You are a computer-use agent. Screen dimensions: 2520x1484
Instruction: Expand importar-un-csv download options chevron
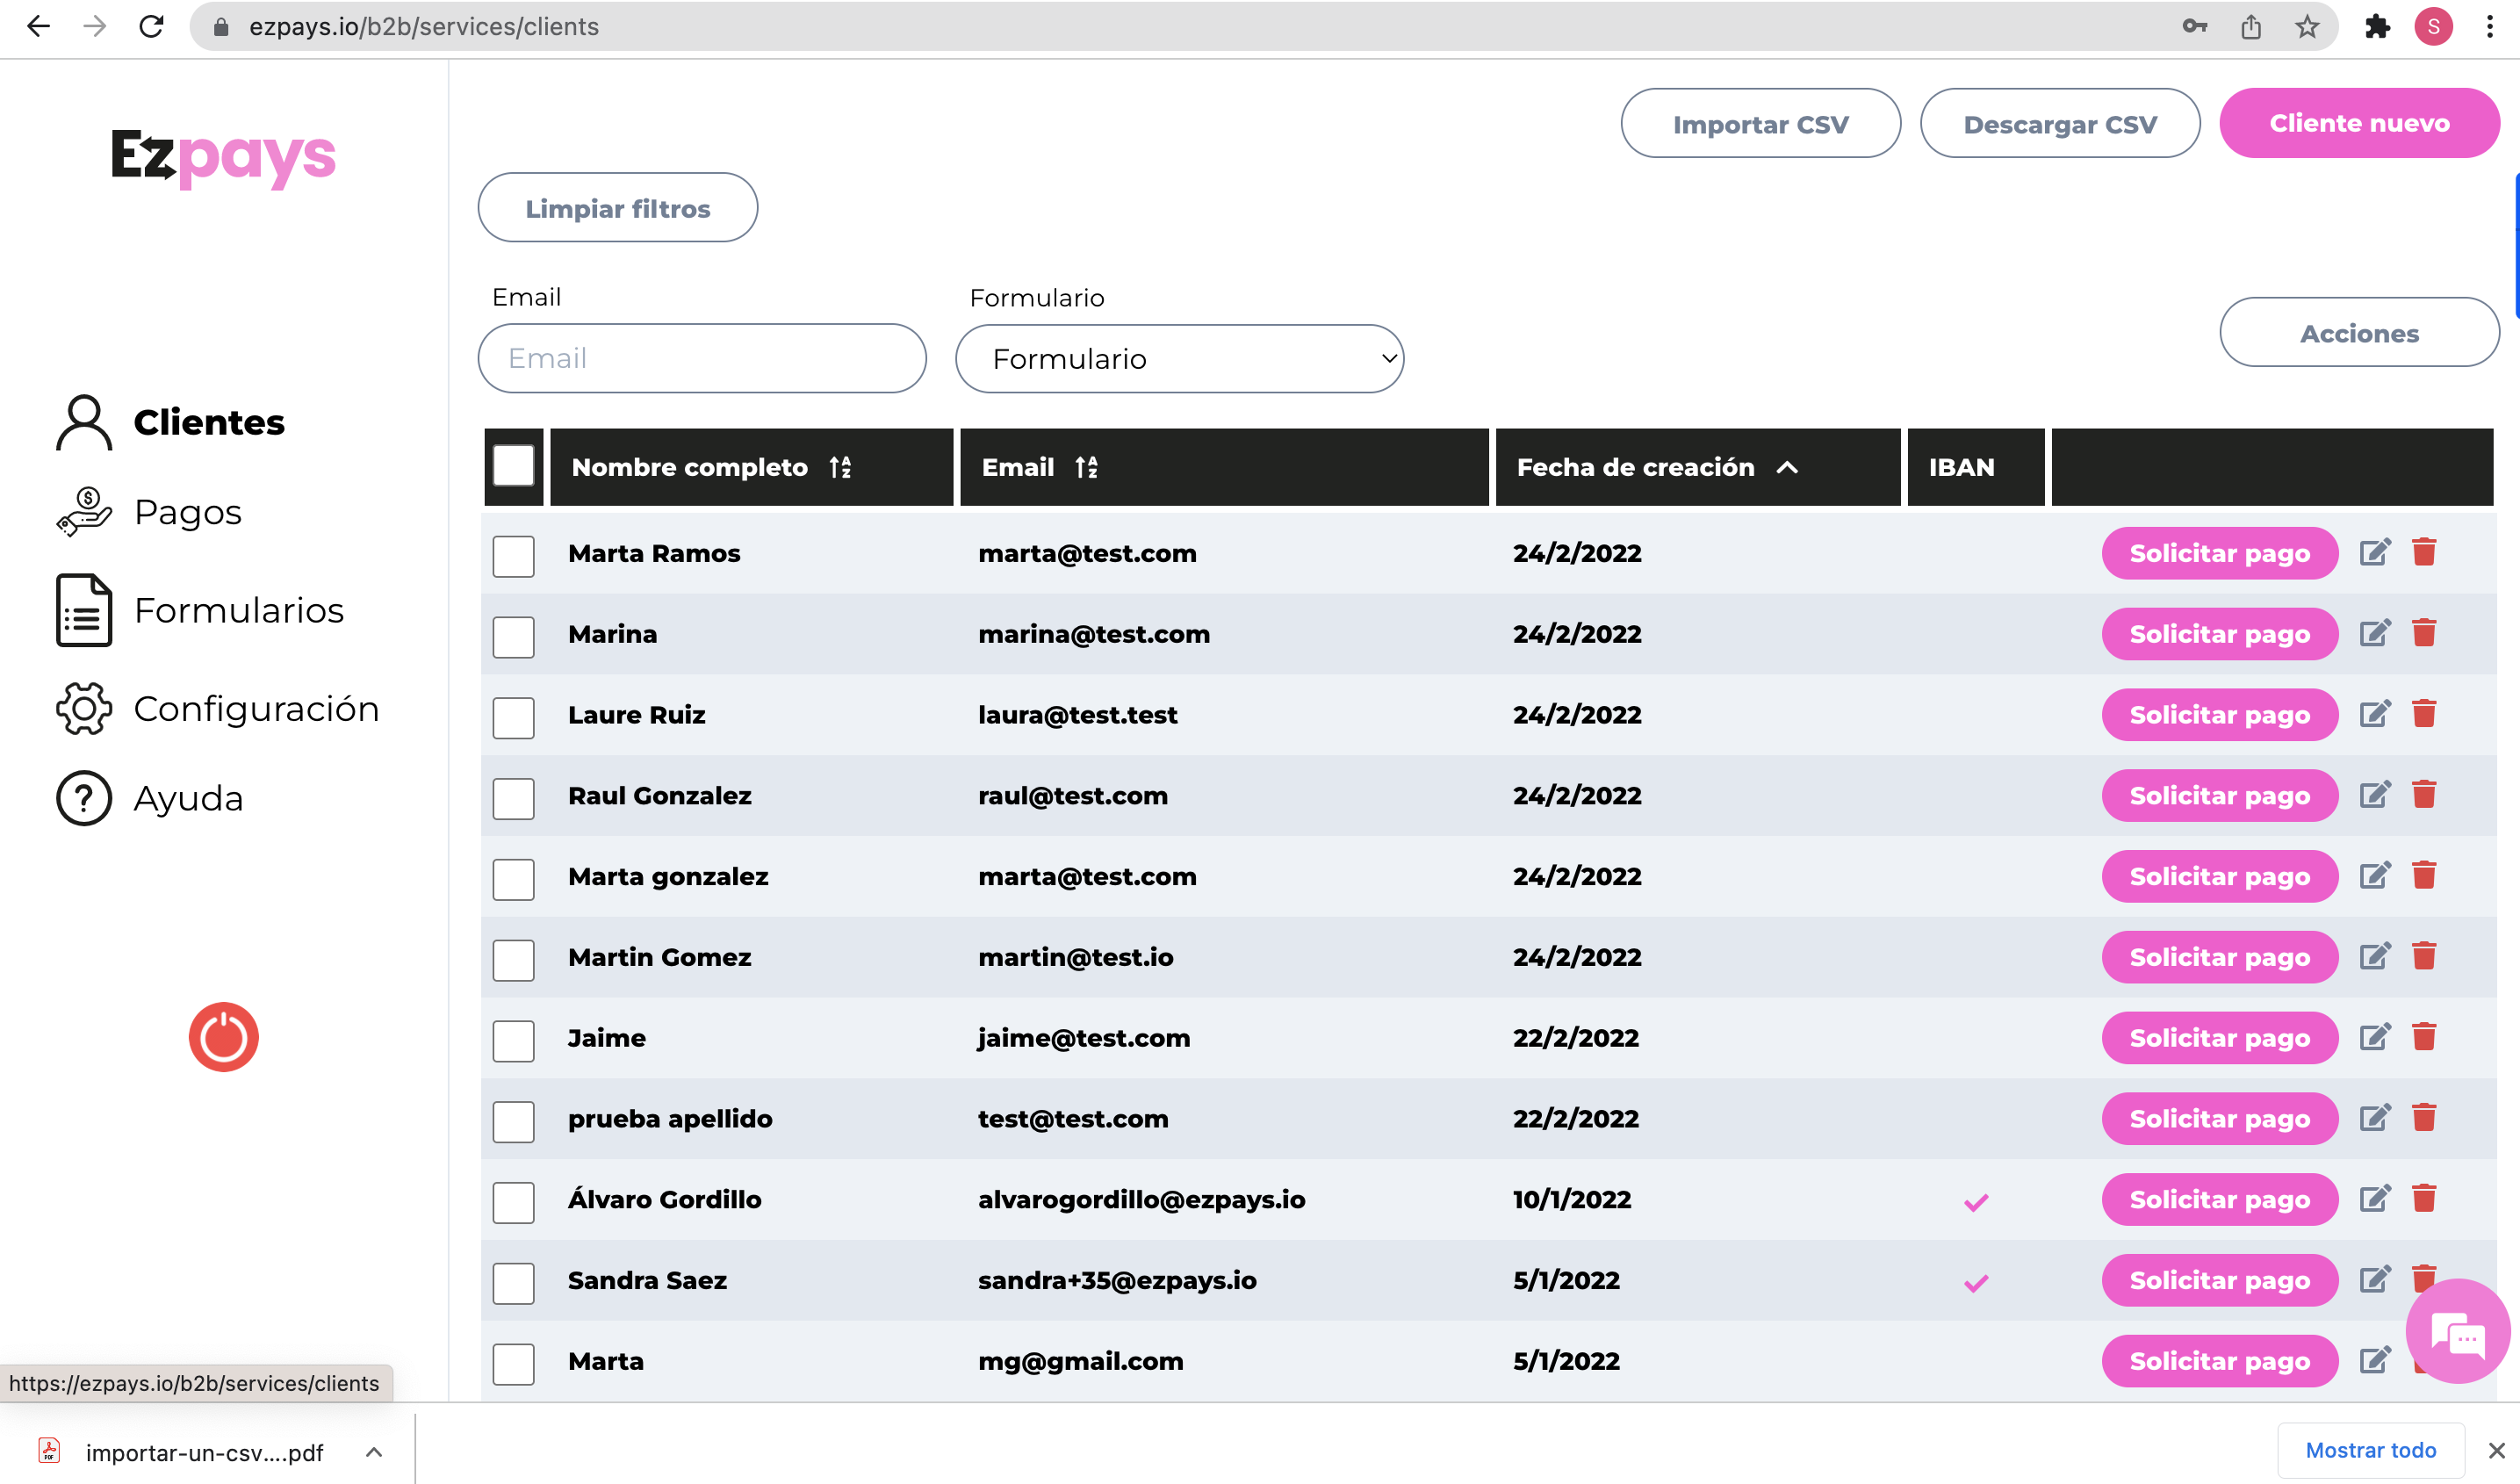click(374, 1452)
